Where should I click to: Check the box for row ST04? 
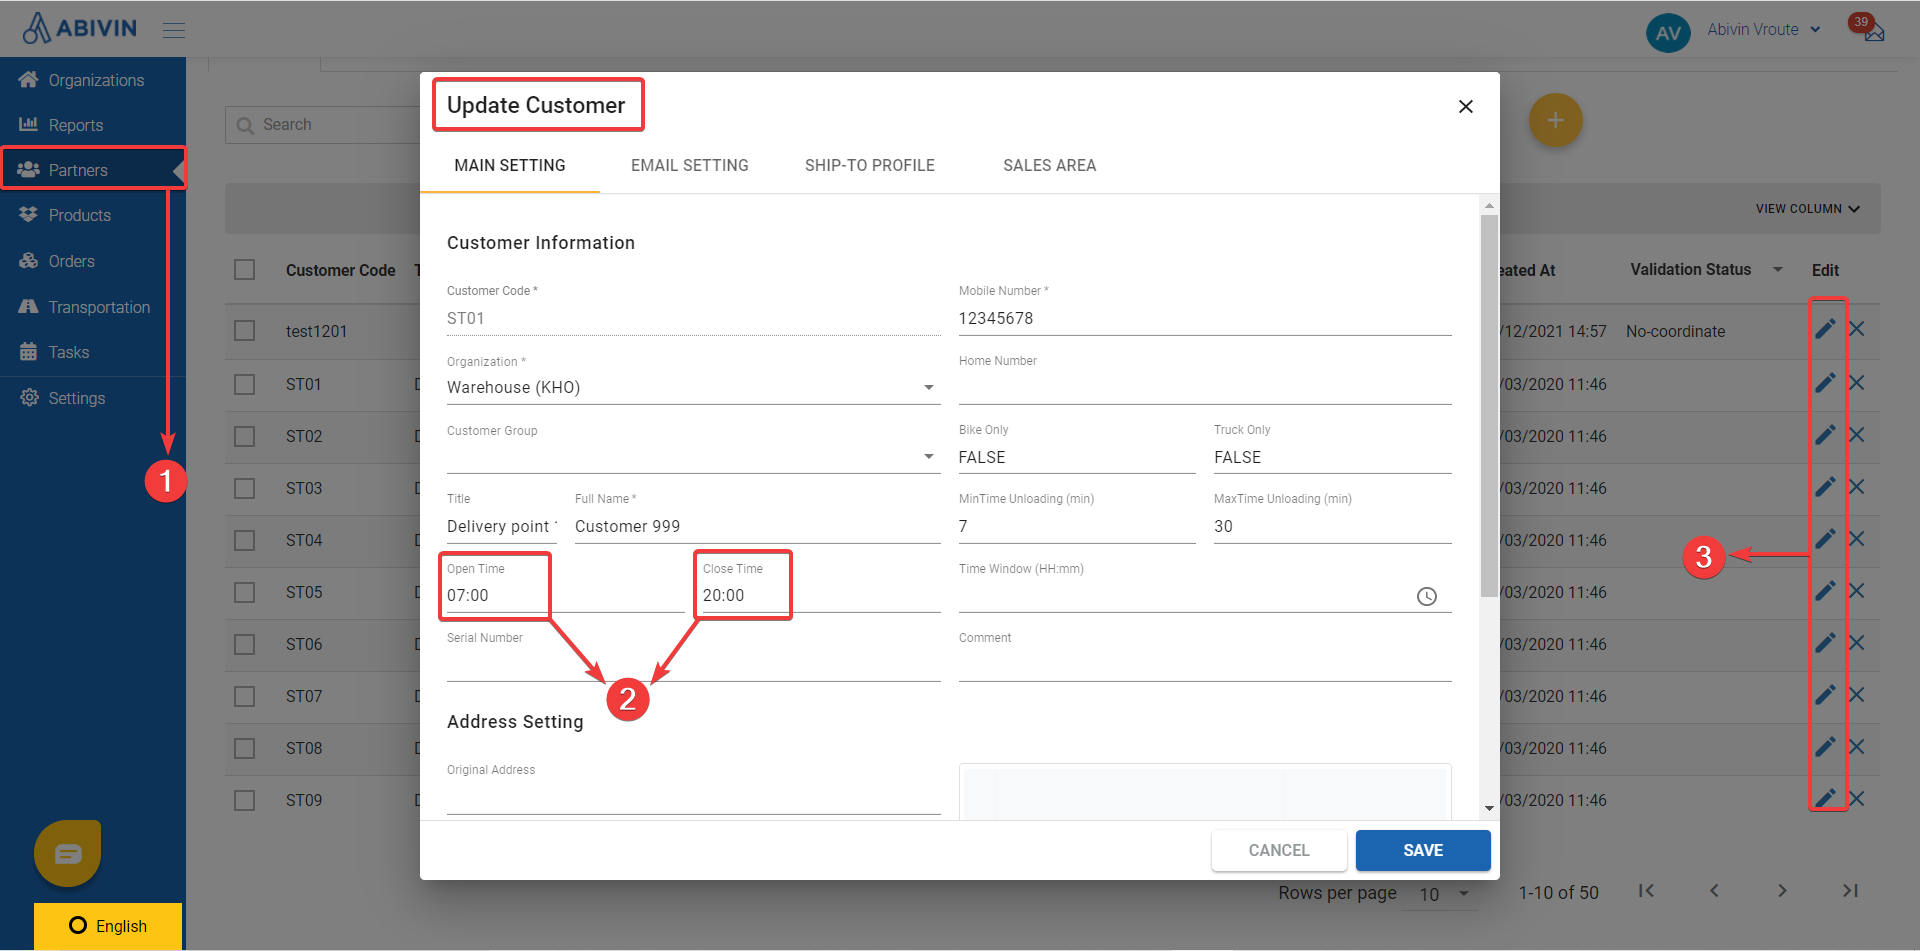(245, 541)
